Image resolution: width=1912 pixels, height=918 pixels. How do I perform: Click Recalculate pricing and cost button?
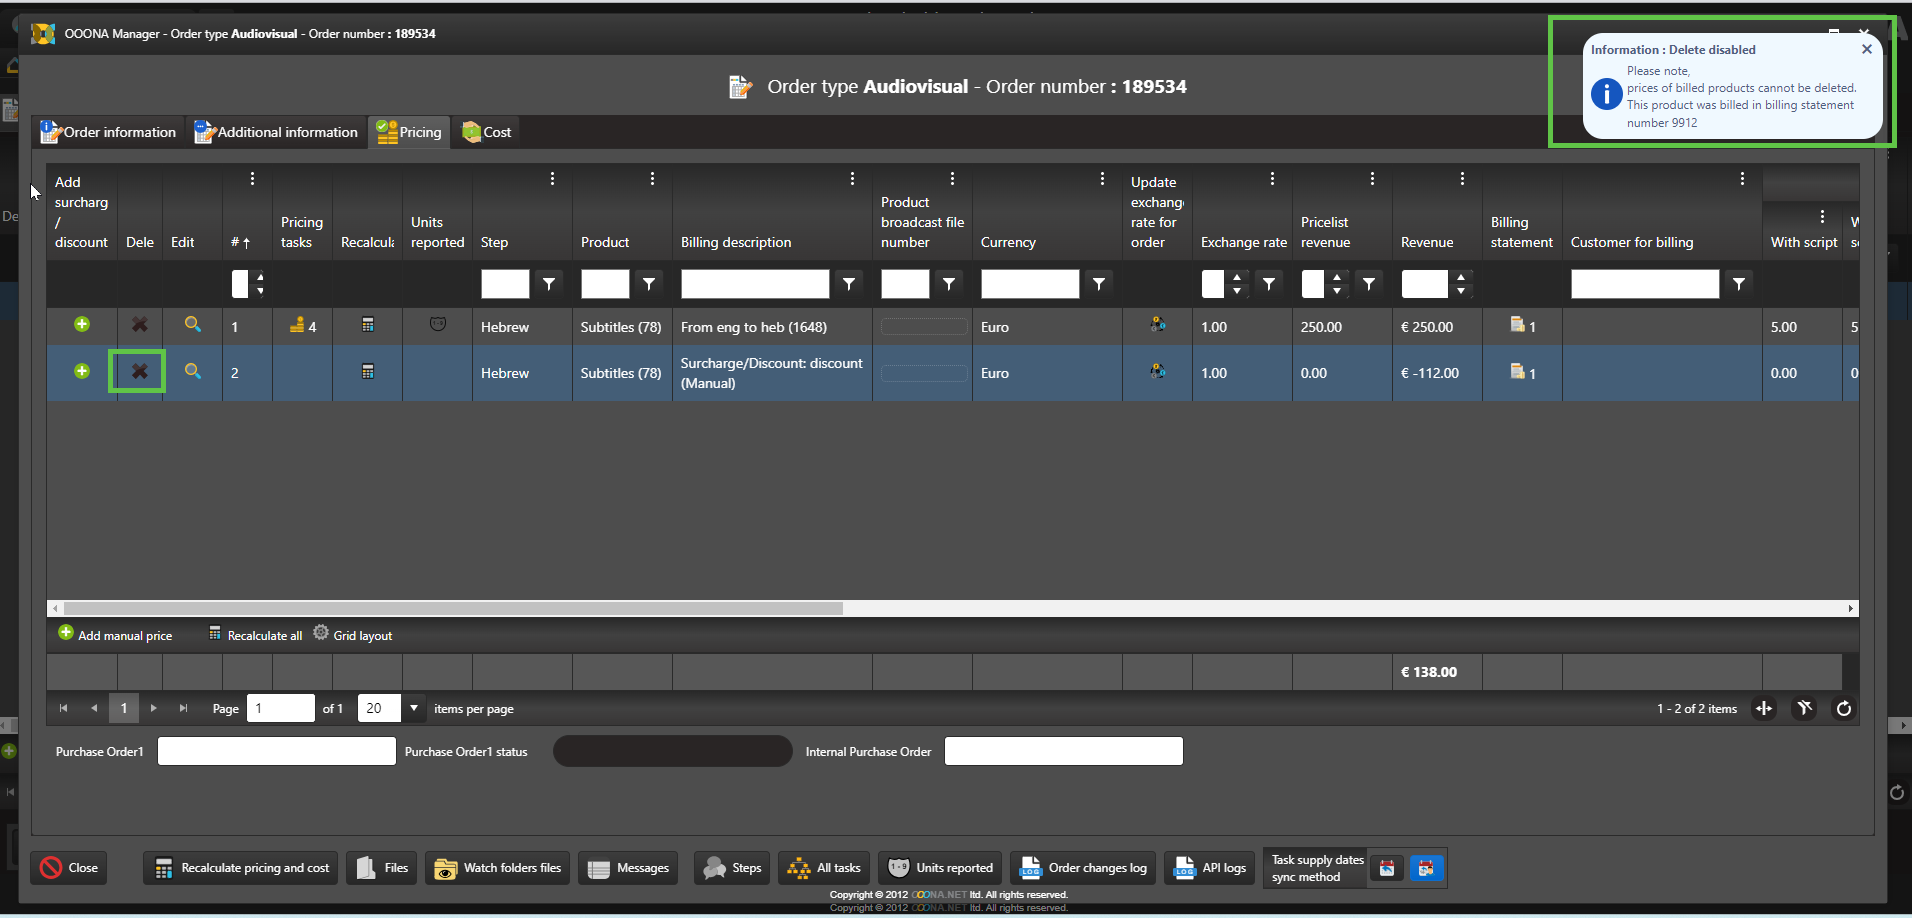coord(241,868)
